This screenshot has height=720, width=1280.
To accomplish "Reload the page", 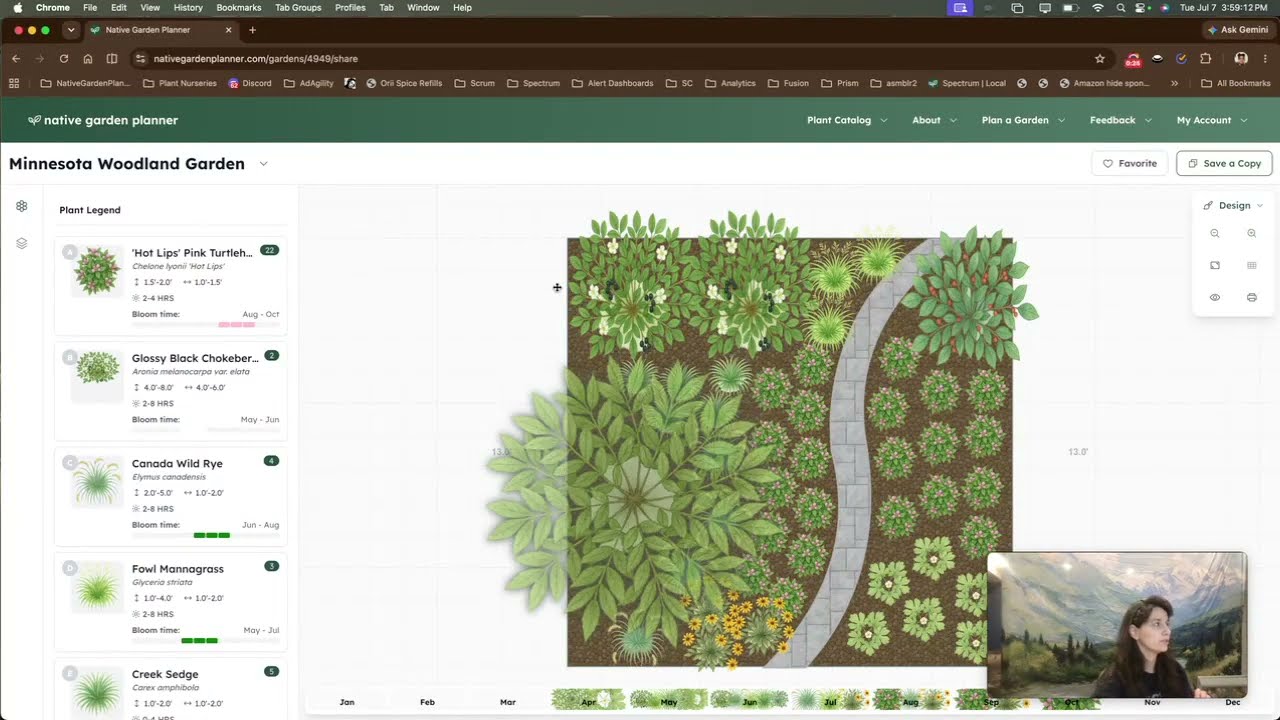I will [64, 59].
